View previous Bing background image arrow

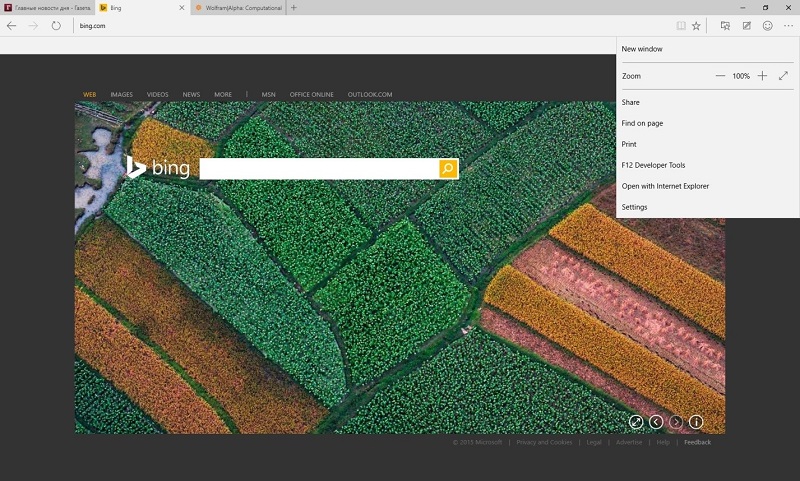656,422
